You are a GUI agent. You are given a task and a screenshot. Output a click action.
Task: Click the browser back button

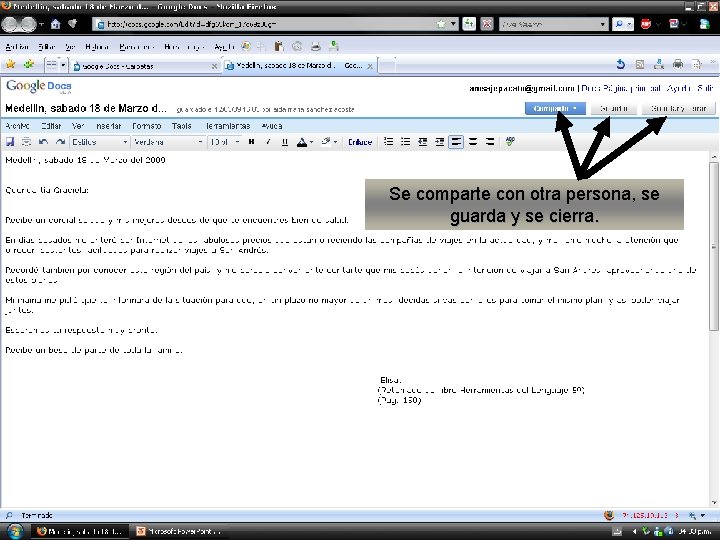click(x=10, y=24)
